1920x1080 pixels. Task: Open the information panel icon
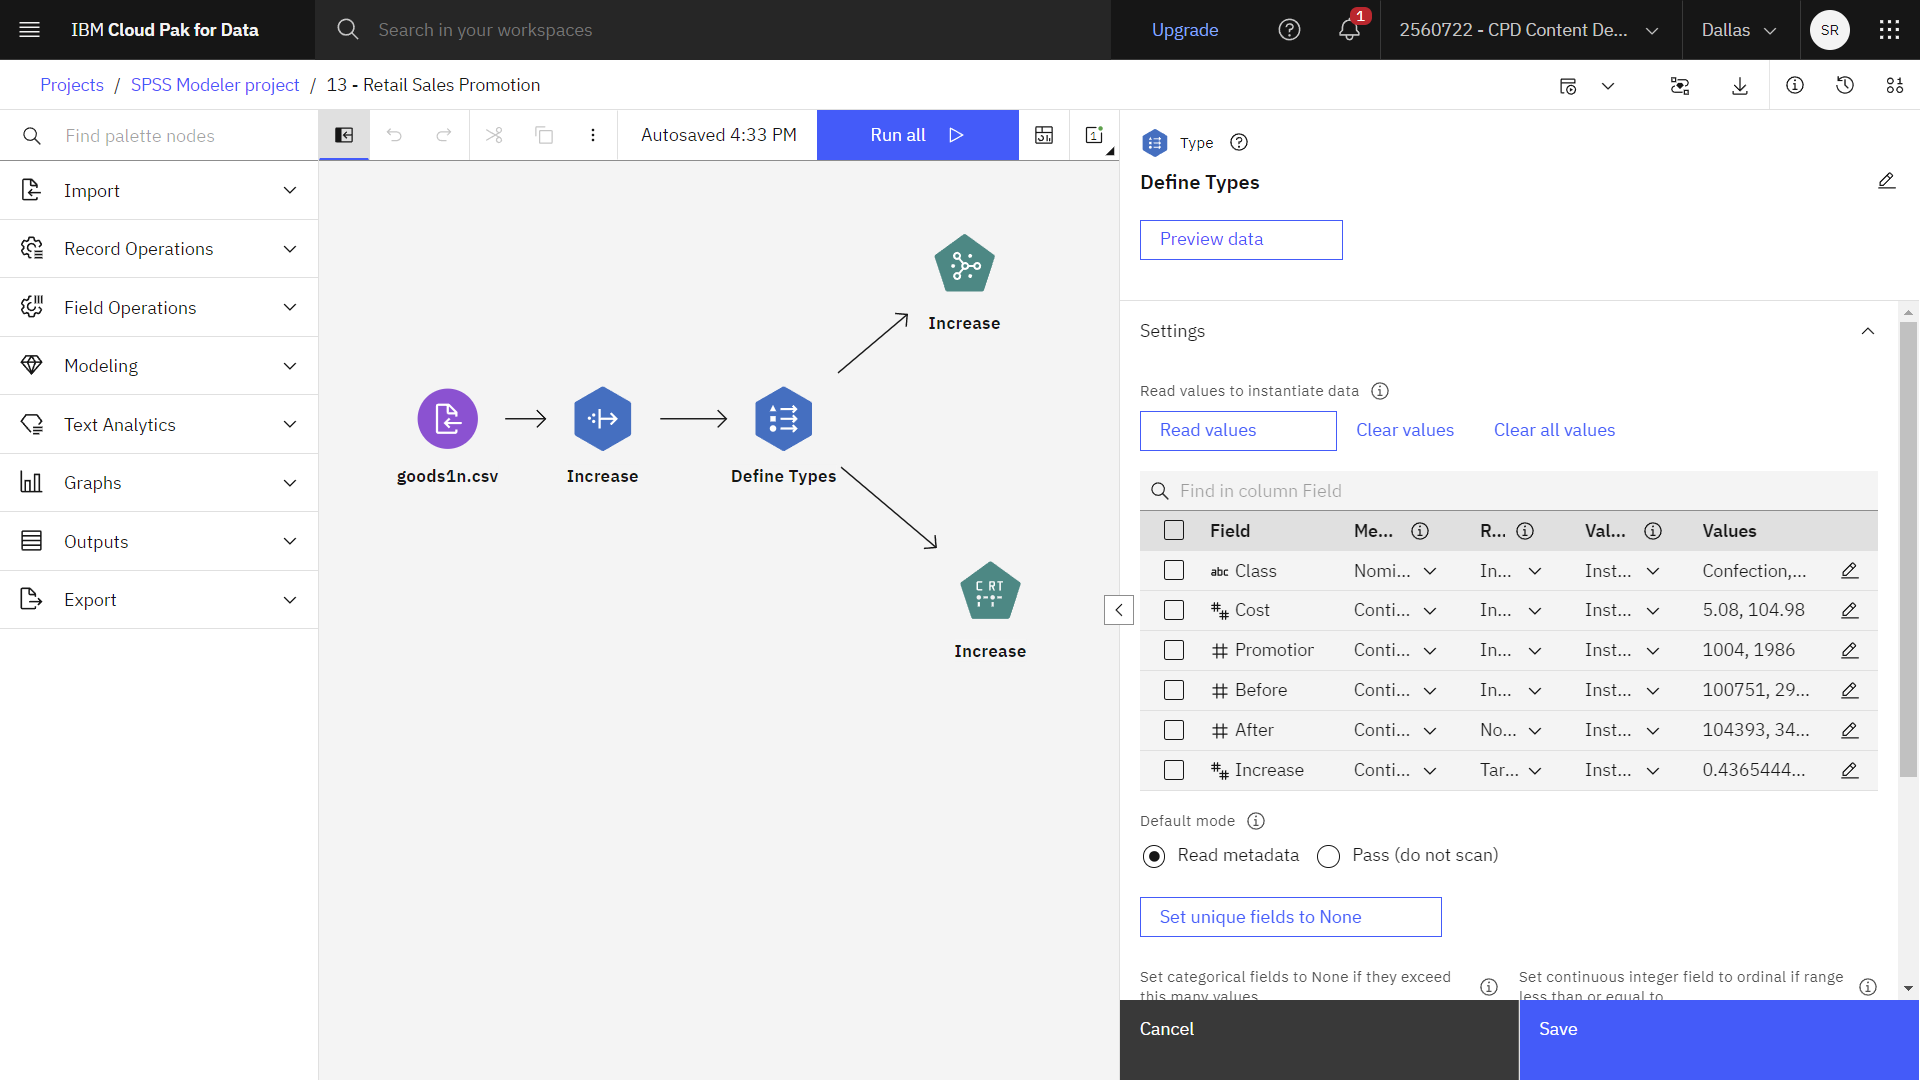1795,86
